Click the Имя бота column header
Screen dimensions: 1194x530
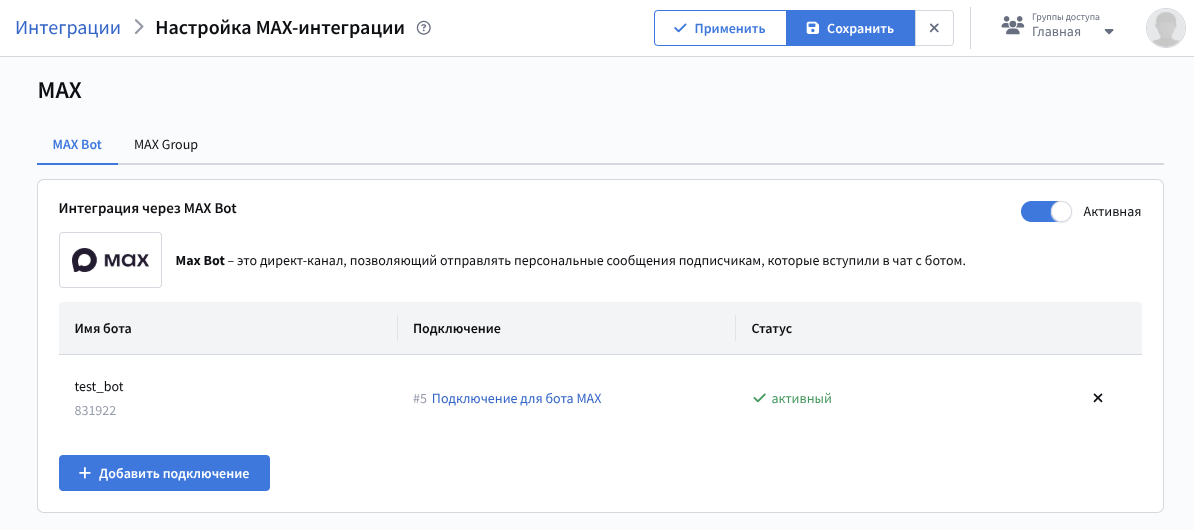(103, 328)
